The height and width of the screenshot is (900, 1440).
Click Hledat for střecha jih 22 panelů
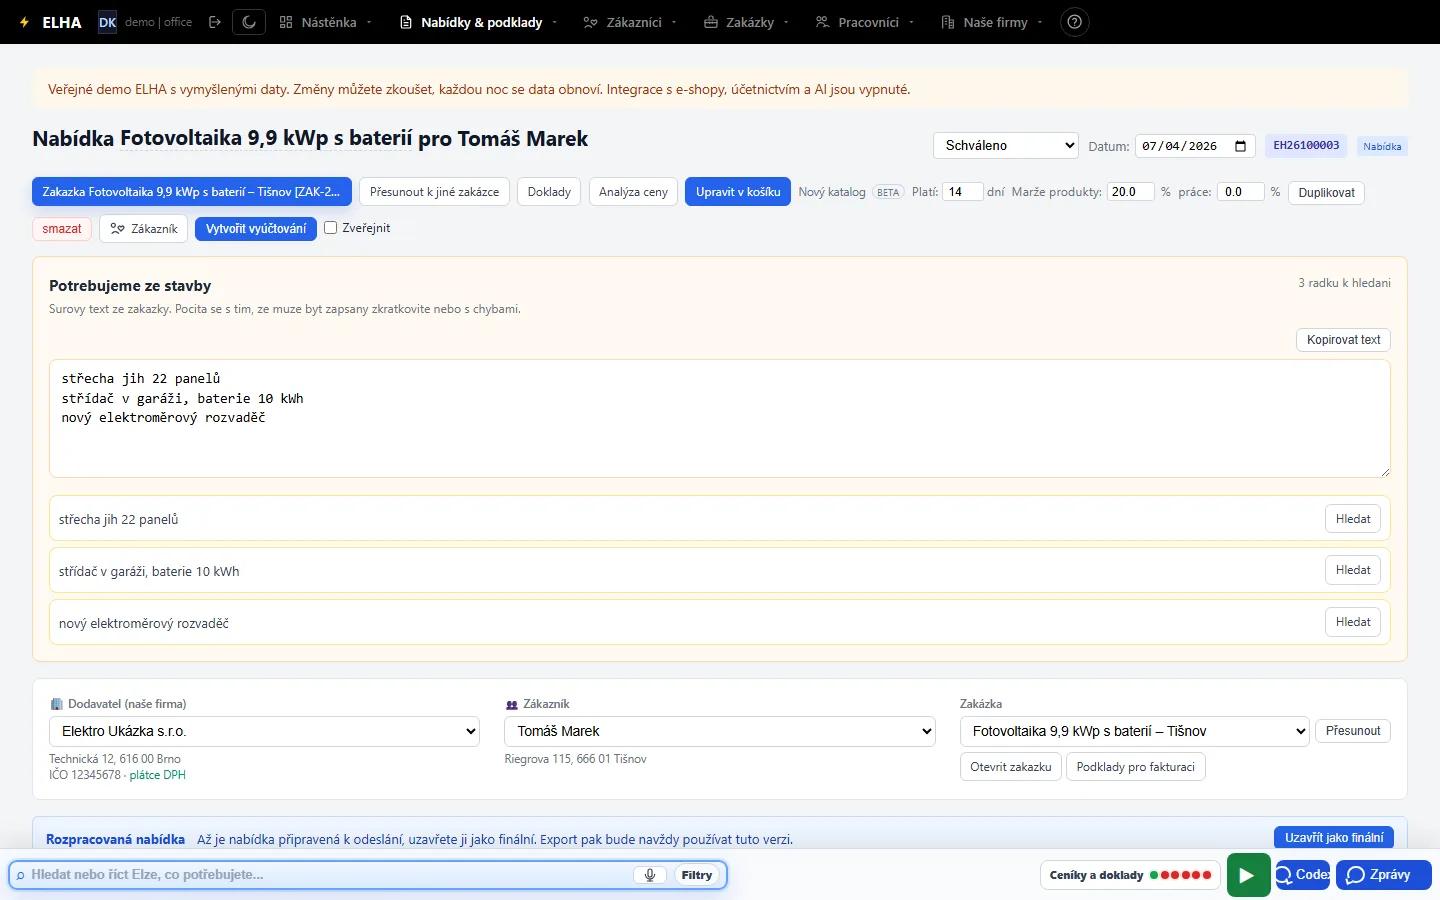1353,519
